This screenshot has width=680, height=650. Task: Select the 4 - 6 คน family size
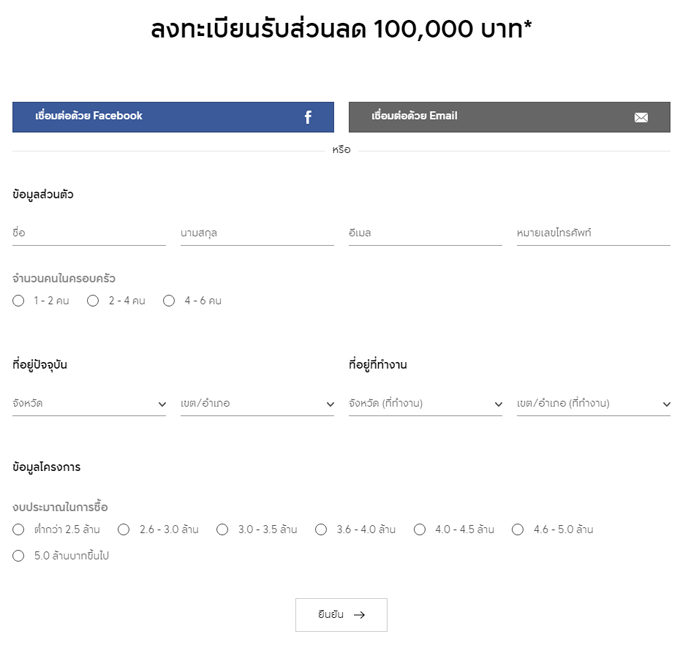(x=169, y=300)
